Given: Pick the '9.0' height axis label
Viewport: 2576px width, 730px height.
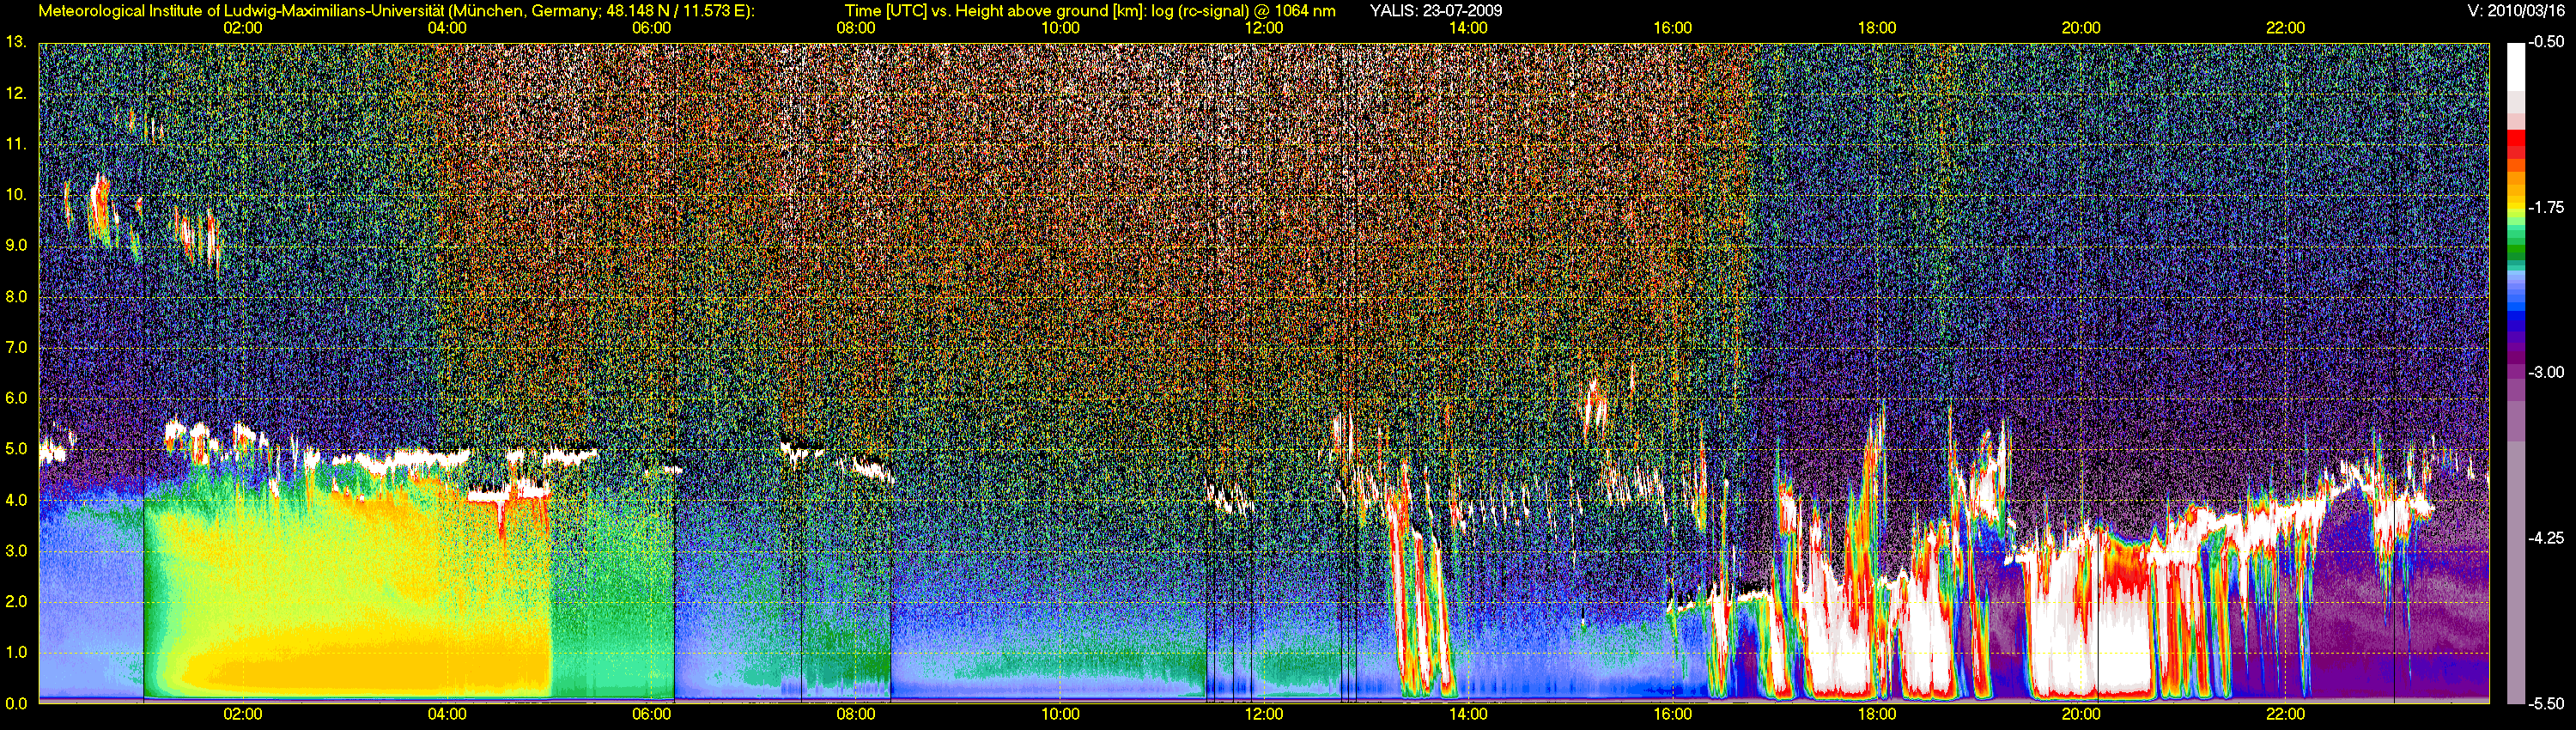Looking at the screenshot, I should pos(16,245).
